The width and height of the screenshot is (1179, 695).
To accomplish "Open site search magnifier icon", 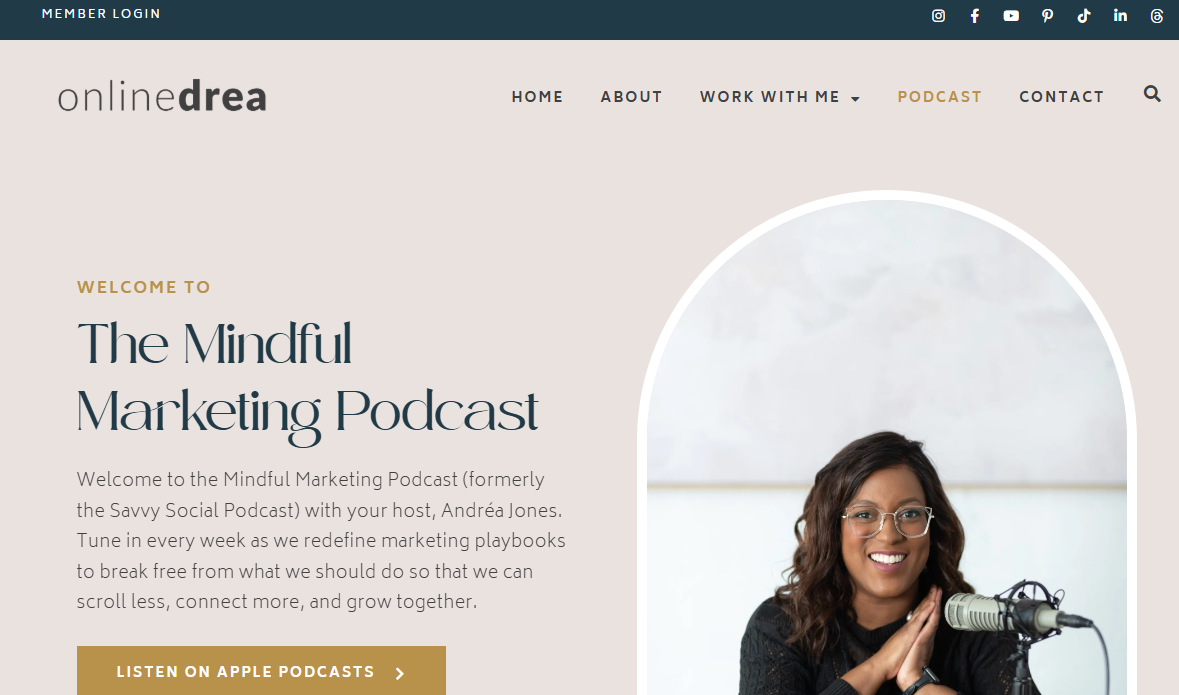I will click(1152, 94).
